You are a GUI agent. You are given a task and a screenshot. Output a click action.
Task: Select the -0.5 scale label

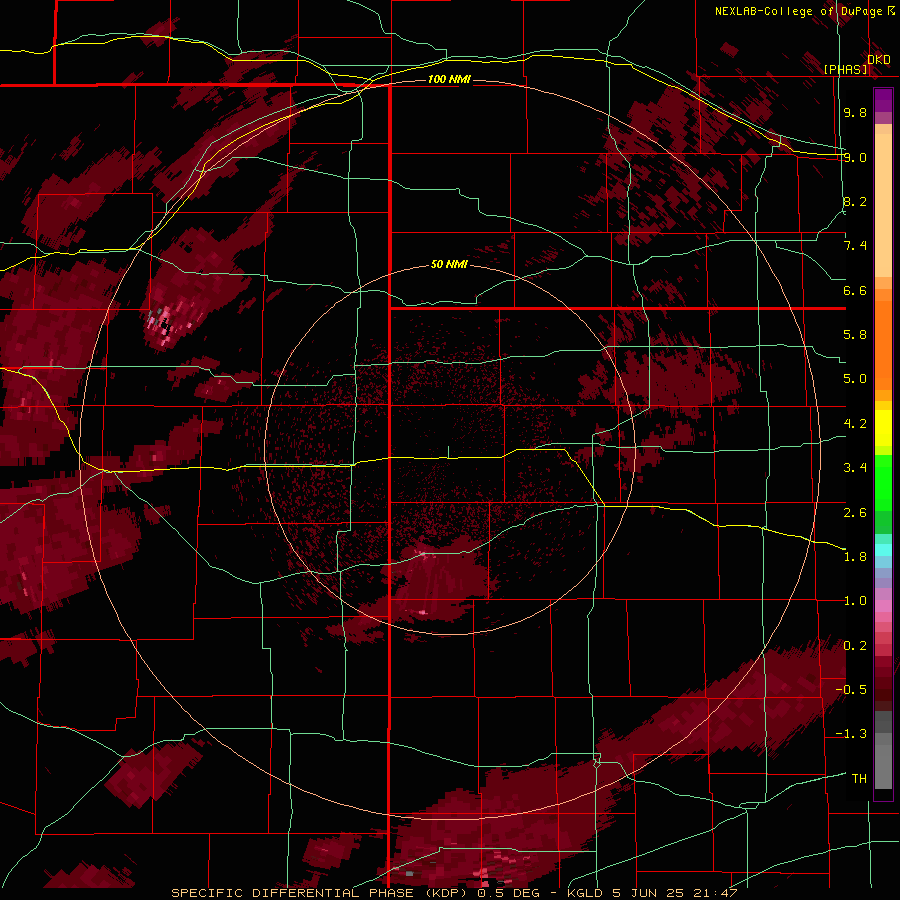[x=851, y=690]
